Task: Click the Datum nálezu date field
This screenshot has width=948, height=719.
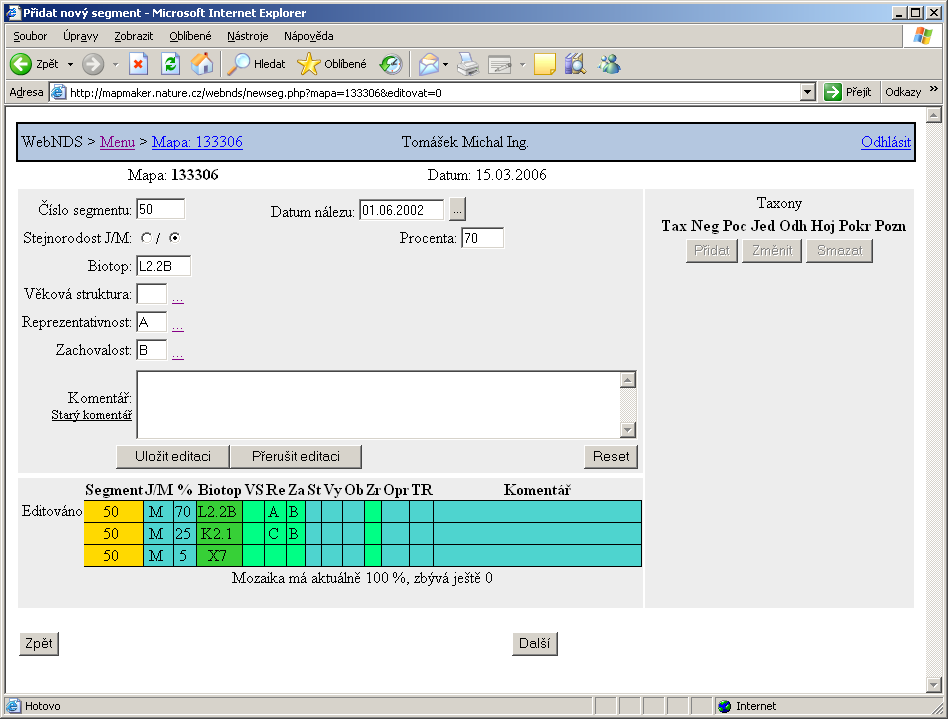Action: pyautogui.click(x=401, y=210)
